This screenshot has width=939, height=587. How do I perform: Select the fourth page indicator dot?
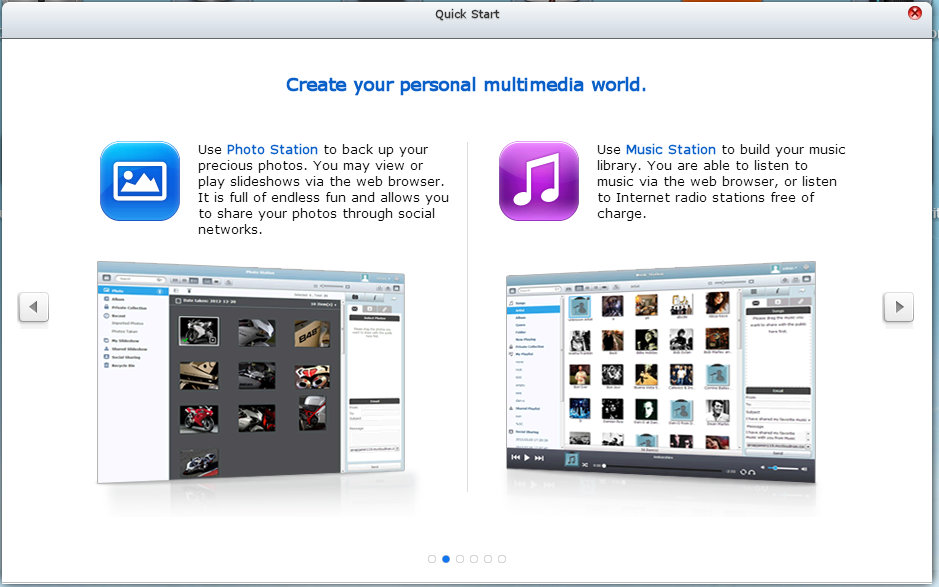474,559
